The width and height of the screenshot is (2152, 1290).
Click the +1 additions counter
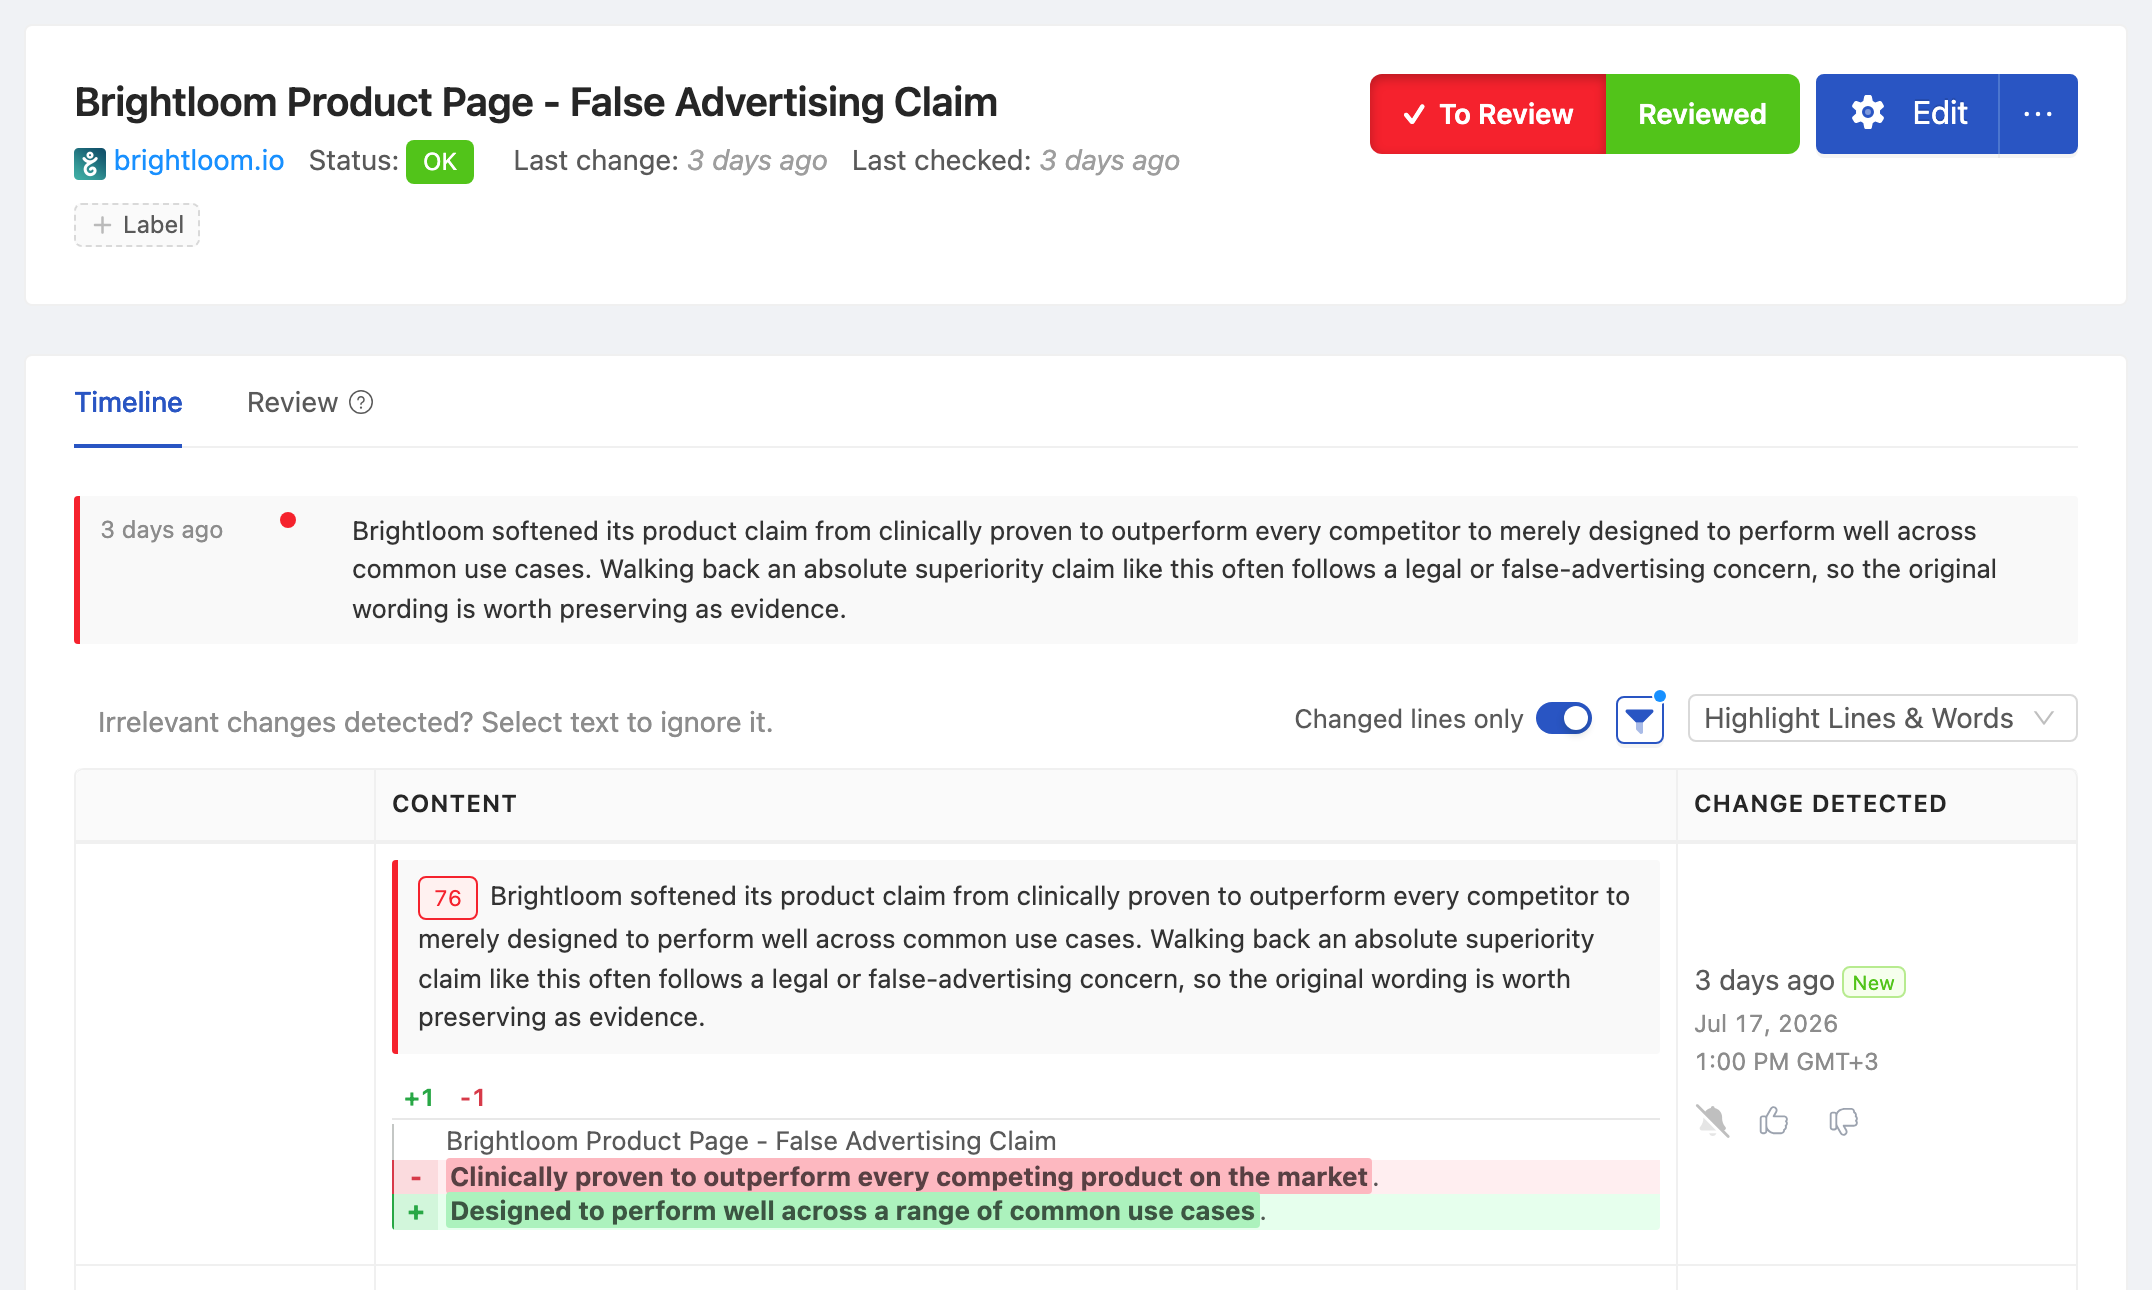pyautogui.click(x=419, y=1098)
